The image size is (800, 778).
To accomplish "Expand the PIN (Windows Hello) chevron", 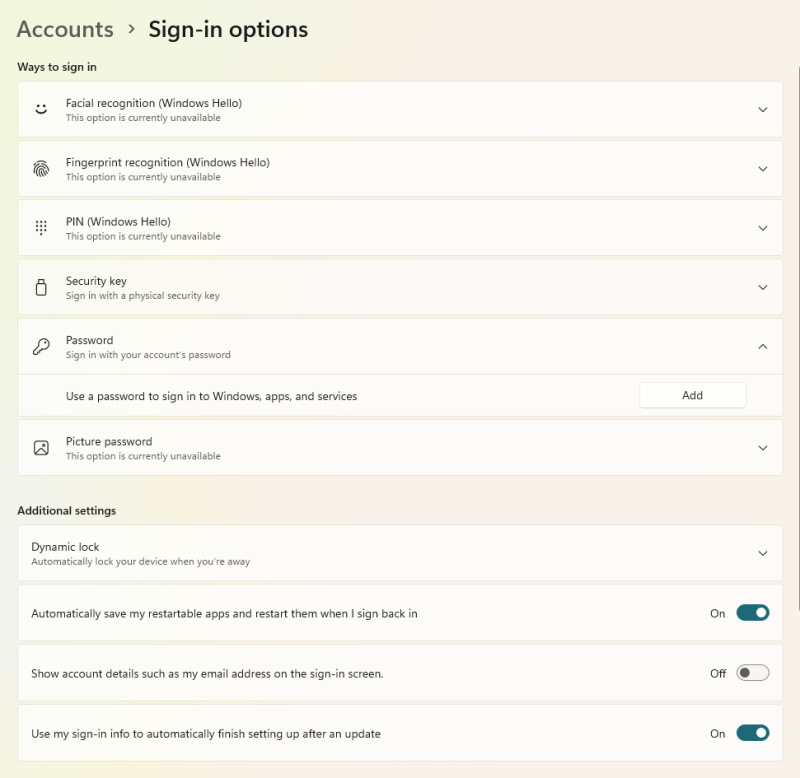I will click(762, 228).
